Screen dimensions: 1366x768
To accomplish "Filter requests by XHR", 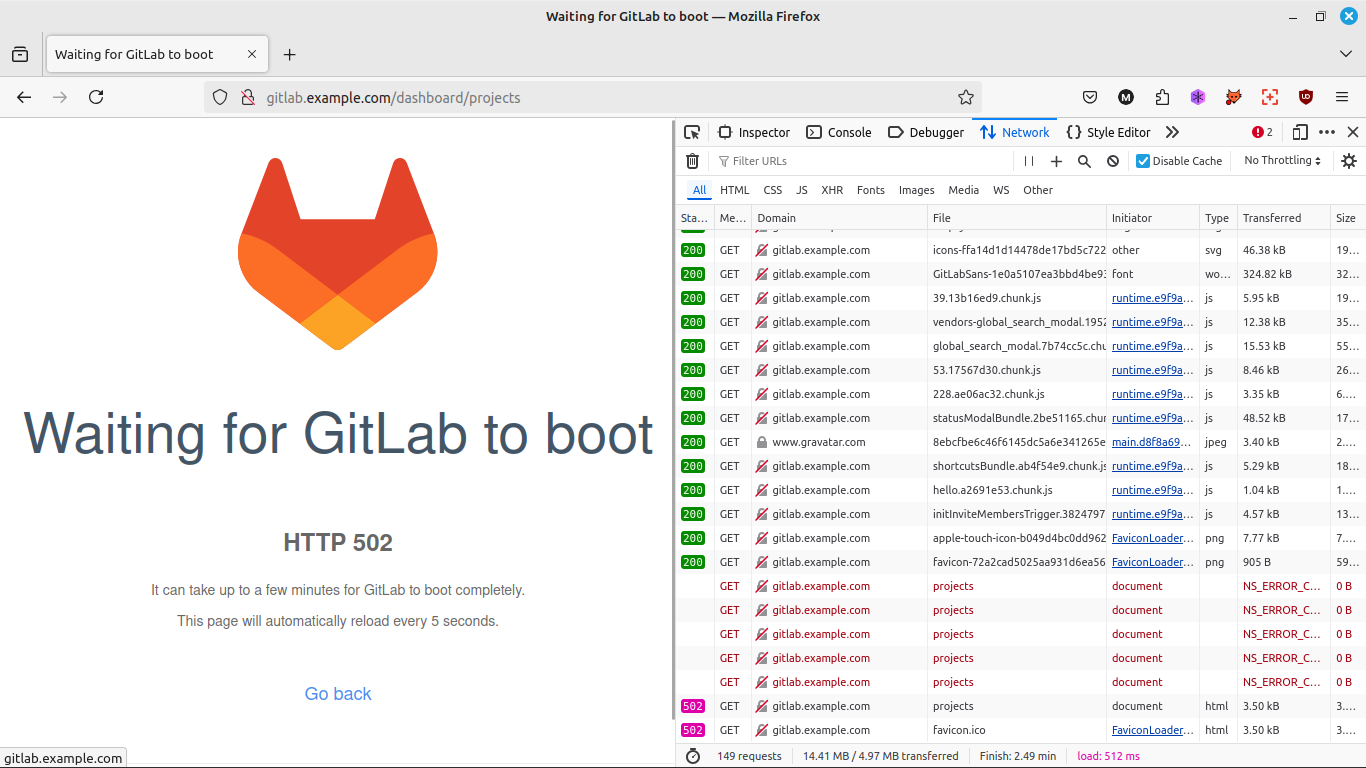I will point(832,190).
